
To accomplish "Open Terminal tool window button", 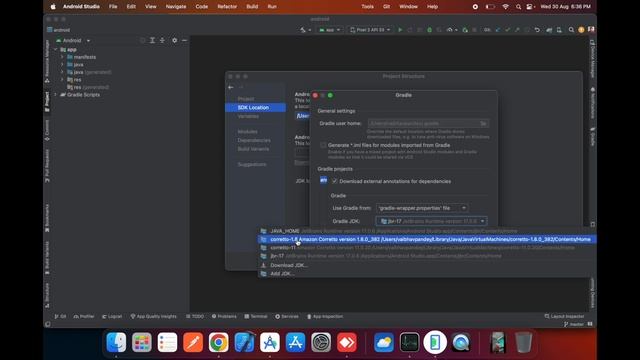I will coord(256,316).
